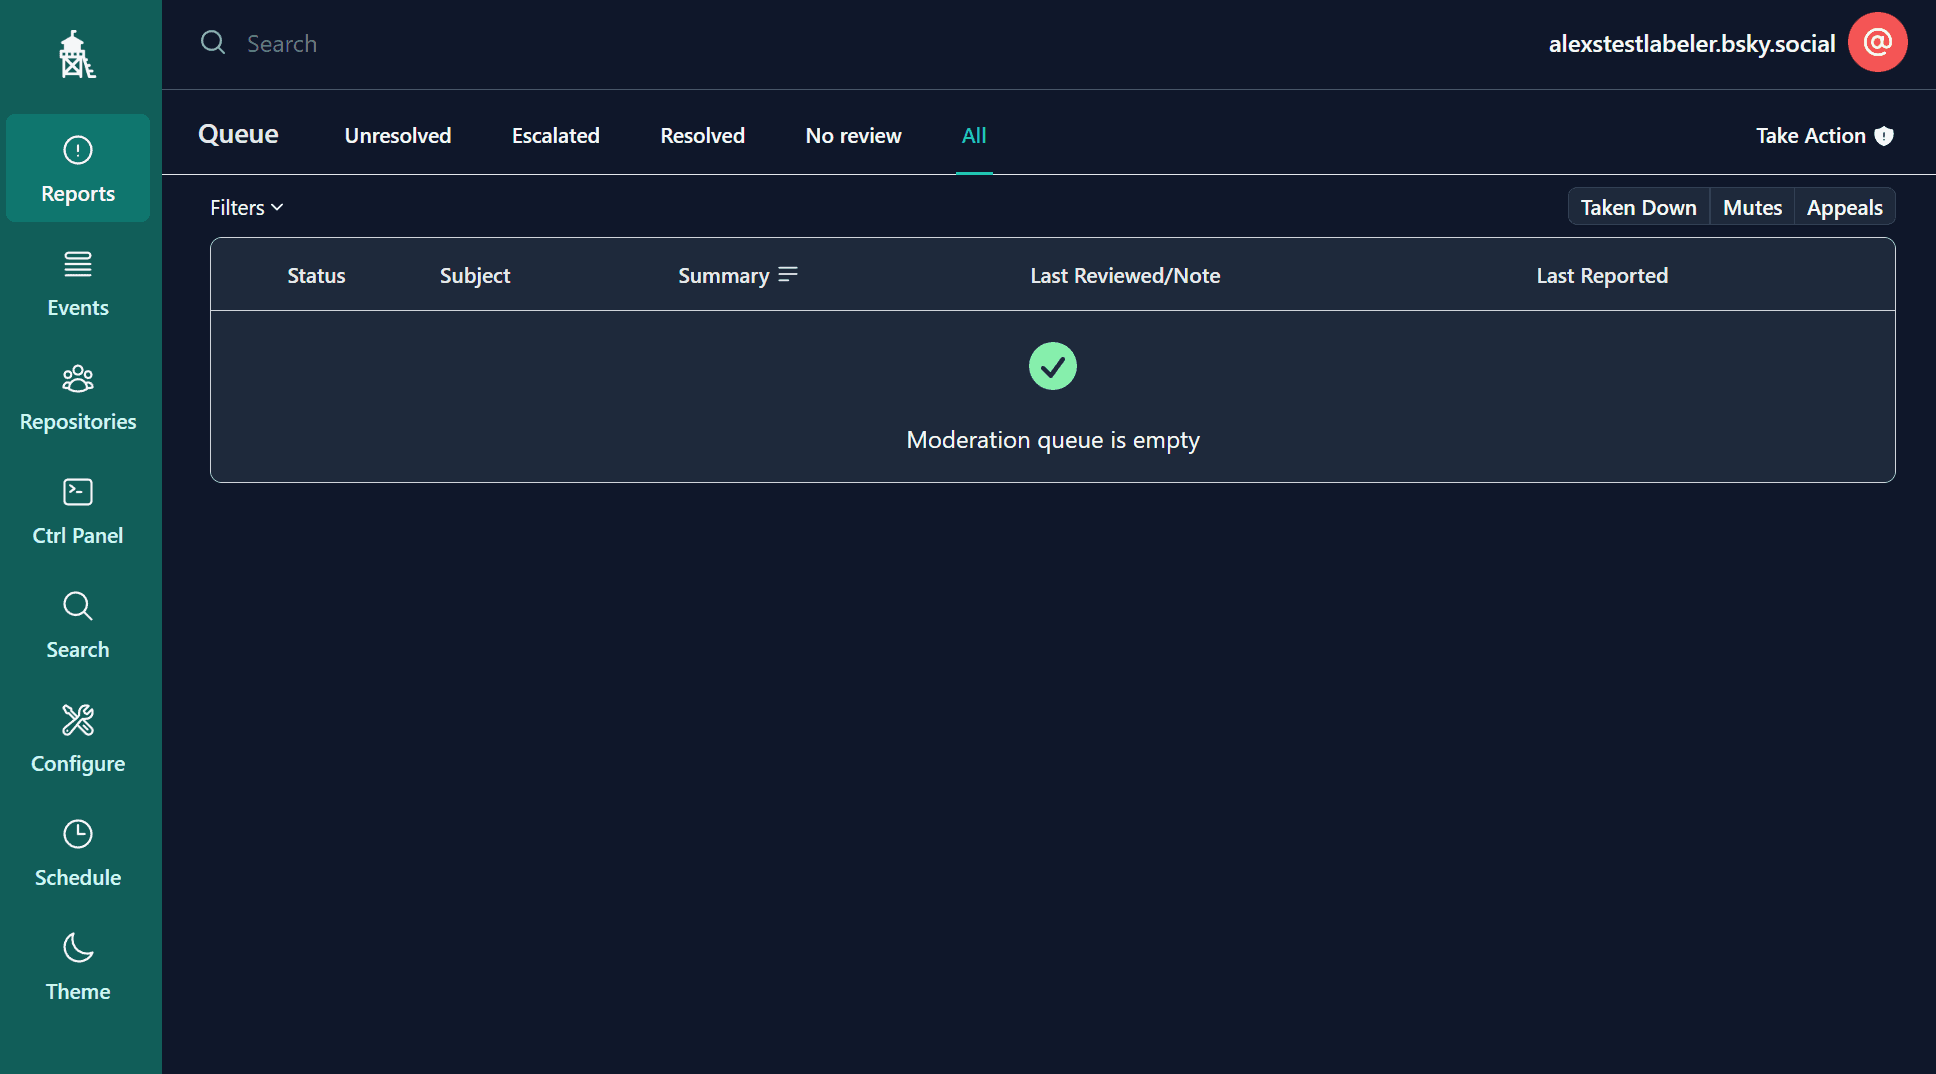Image resolution: width=1936 pixels, height=1074 pixels.
Task: Expand the Filters dropdown
Action: tap(246, 207)
